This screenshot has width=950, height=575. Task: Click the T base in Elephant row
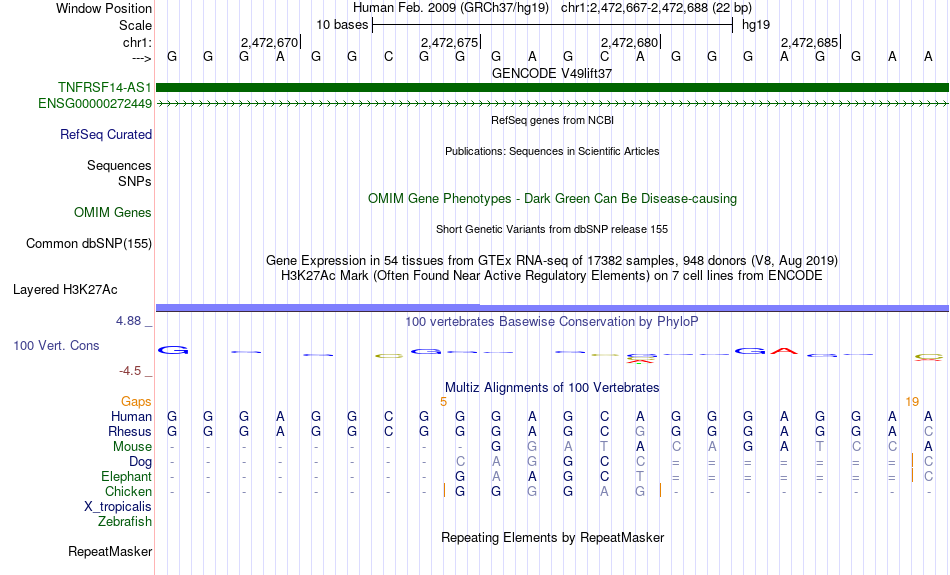pyautogui.click(x=640, y=477)
